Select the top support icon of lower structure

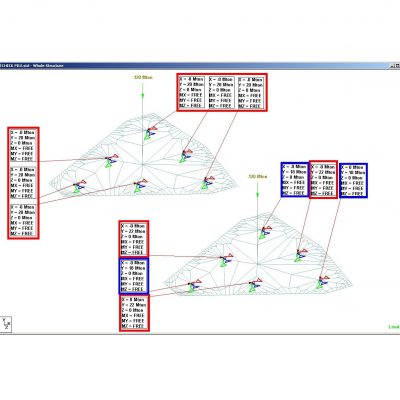click(265, 232)
